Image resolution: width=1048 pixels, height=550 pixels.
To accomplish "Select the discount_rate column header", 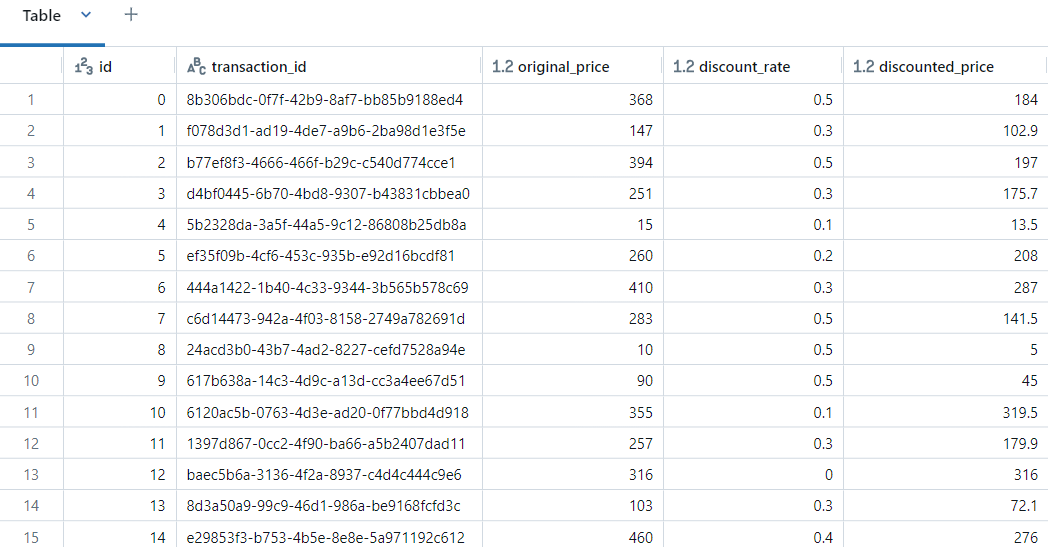I will click(x=744, y=67).
